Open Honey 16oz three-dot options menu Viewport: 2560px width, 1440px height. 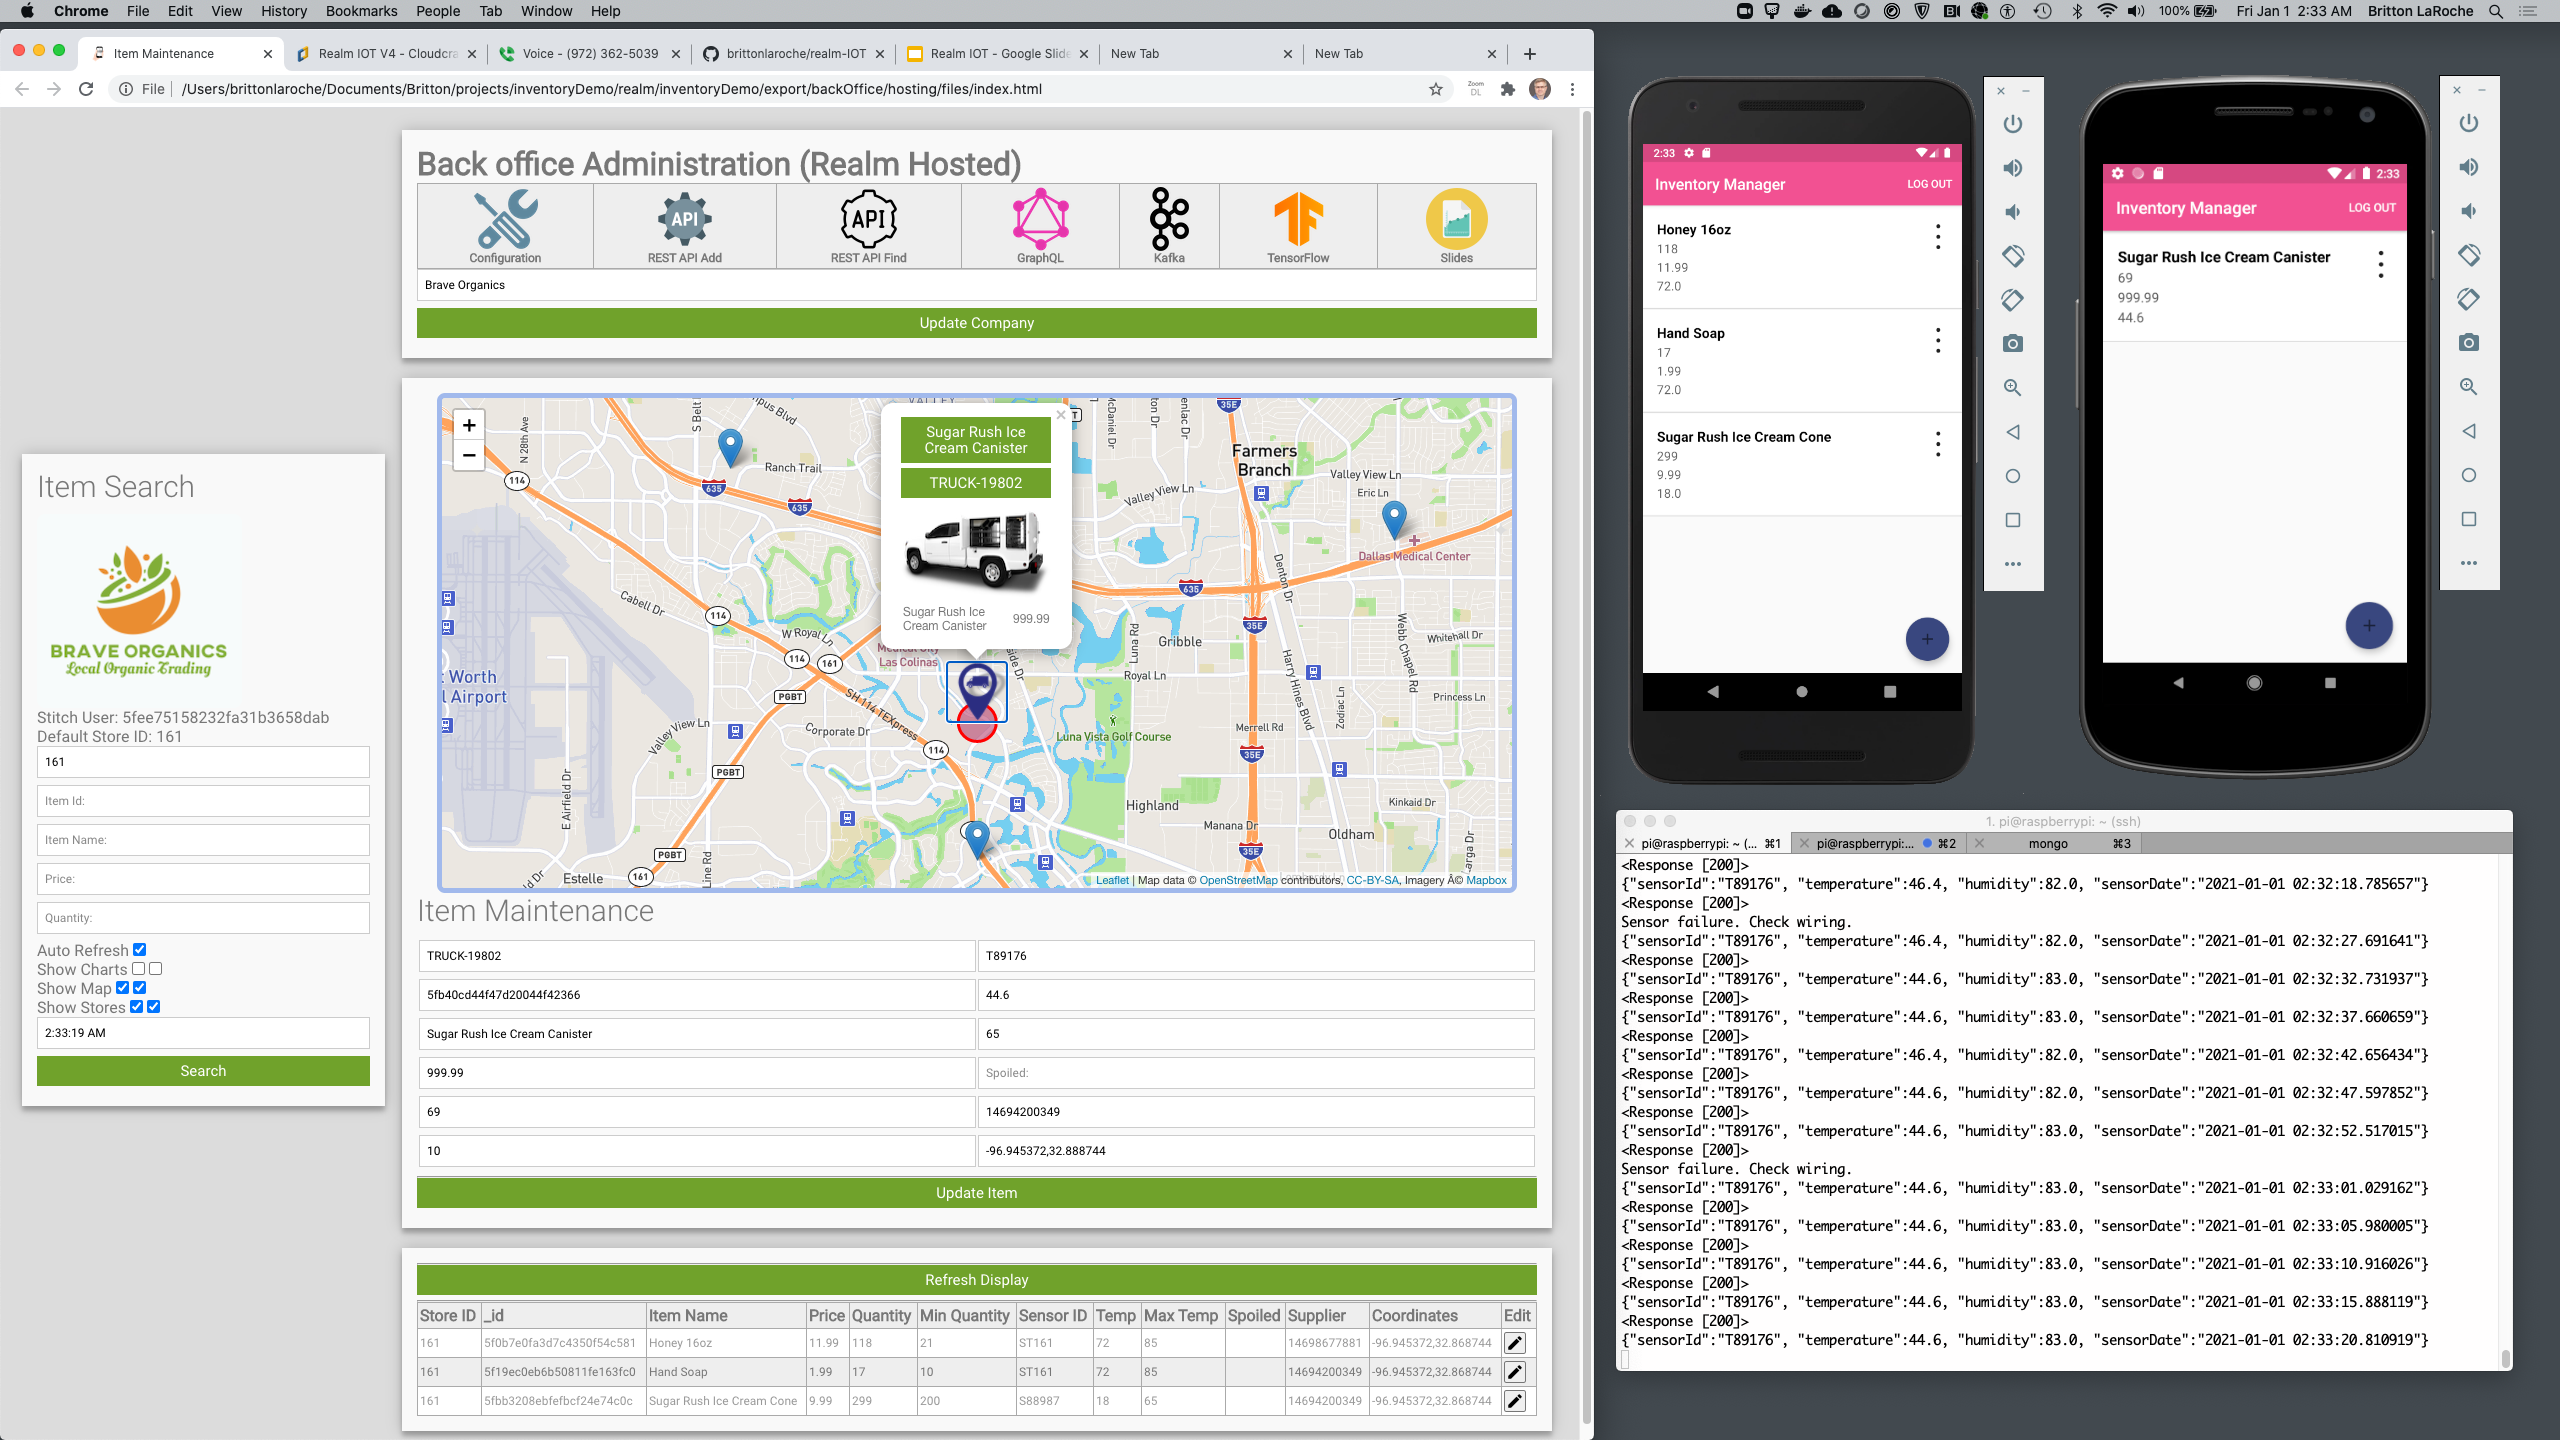[x=1938, y=237]
